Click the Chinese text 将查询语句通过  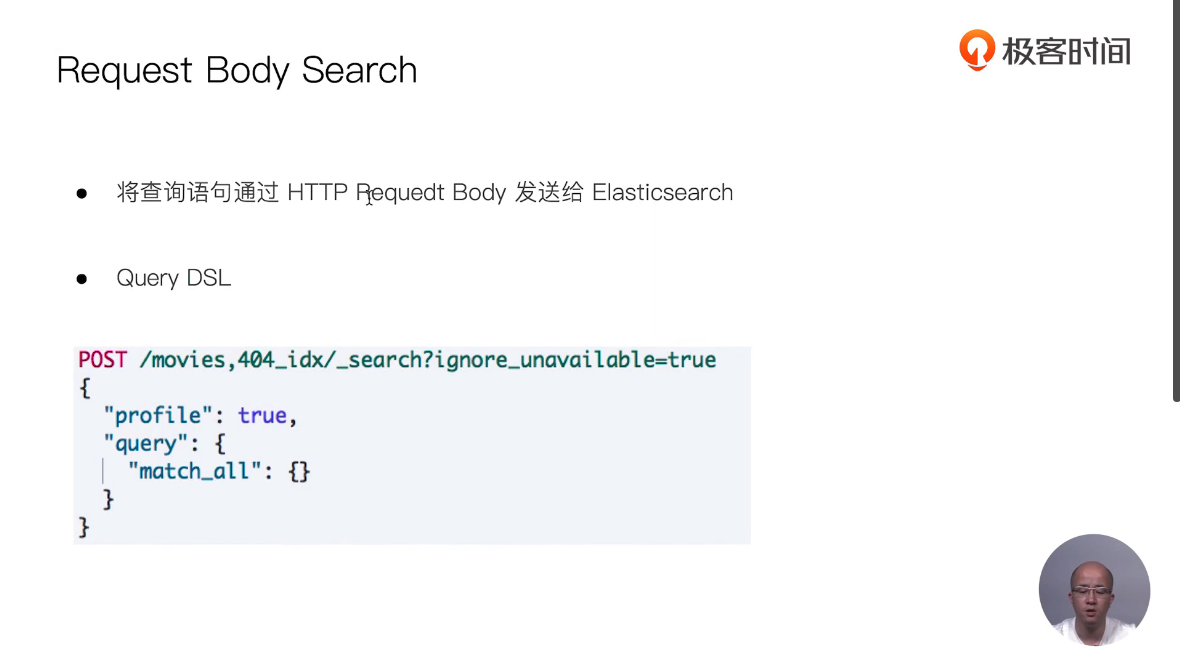coord(197,192)
